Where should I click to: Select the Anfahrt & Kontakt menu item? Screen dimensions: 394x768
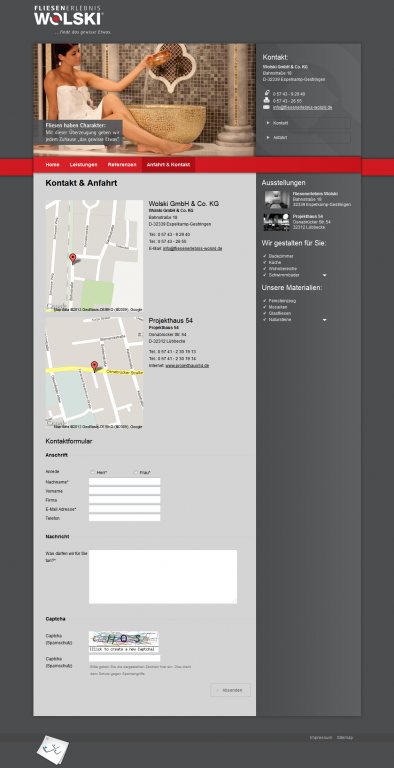click(169, 165)
